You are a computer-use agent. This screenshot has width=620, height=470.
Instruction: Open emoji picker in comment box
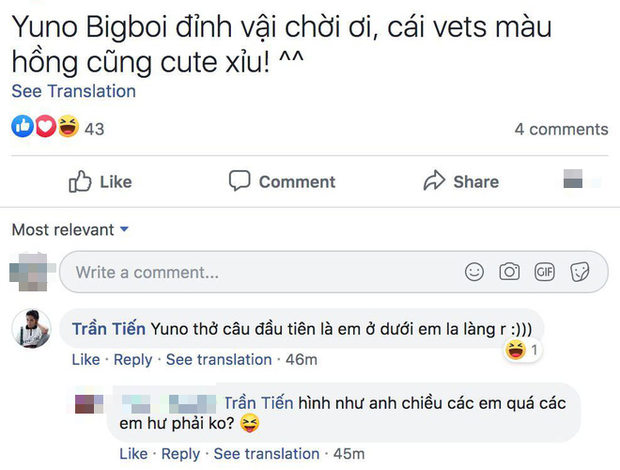tap(475, 272)
